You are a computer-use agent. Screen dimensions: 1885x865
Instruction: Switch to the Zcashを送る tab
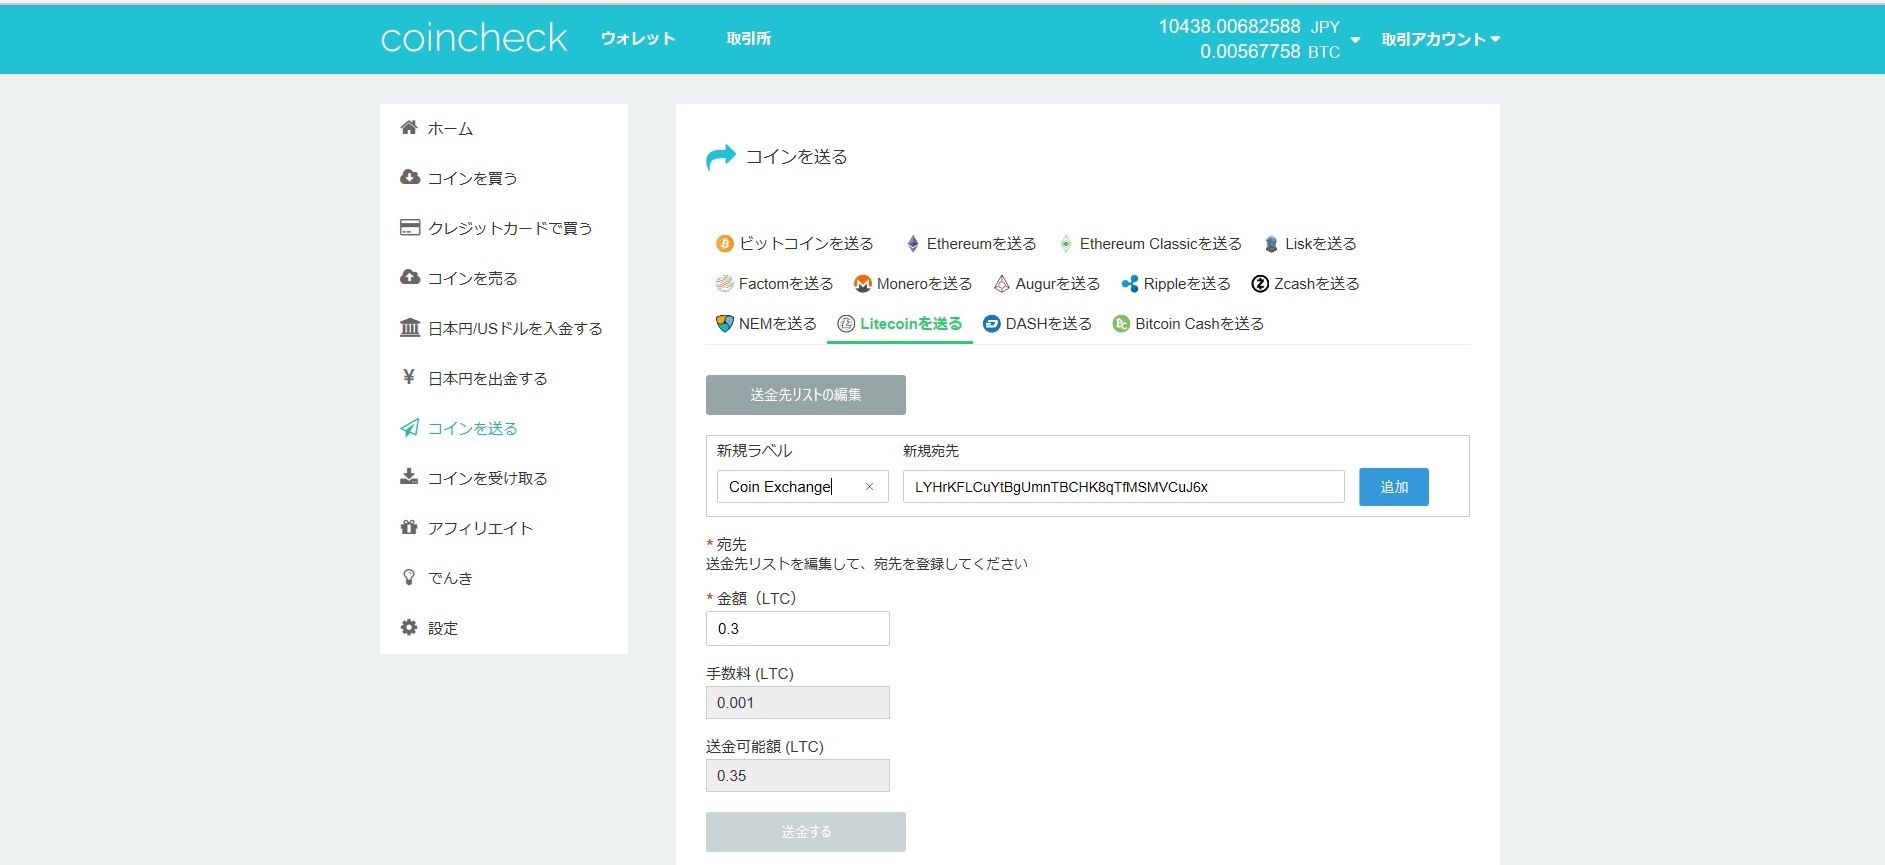[1306, 283]
